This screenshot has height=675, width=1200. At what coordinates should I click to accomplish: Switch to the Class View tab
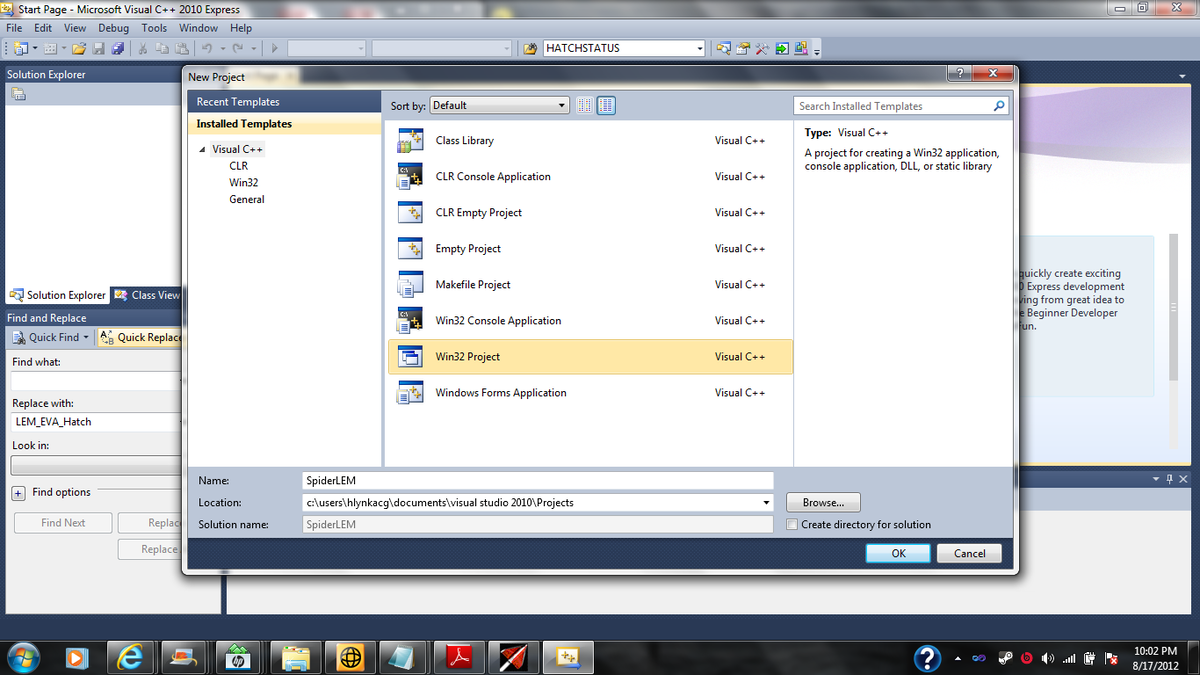(147, 295)
